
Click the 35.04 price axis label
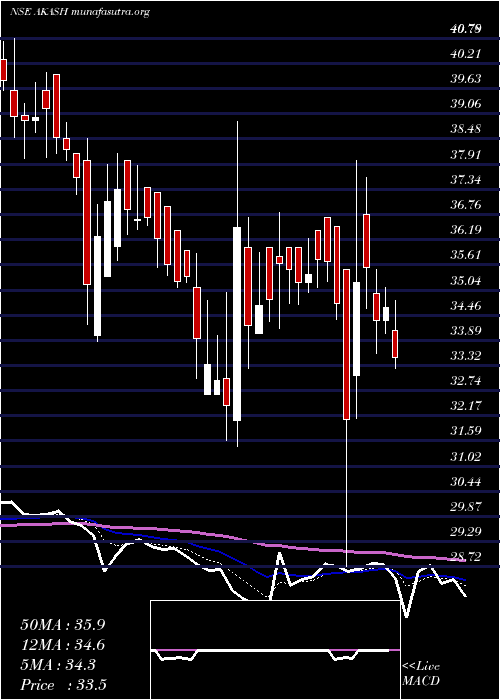click(x=466, y=281)
